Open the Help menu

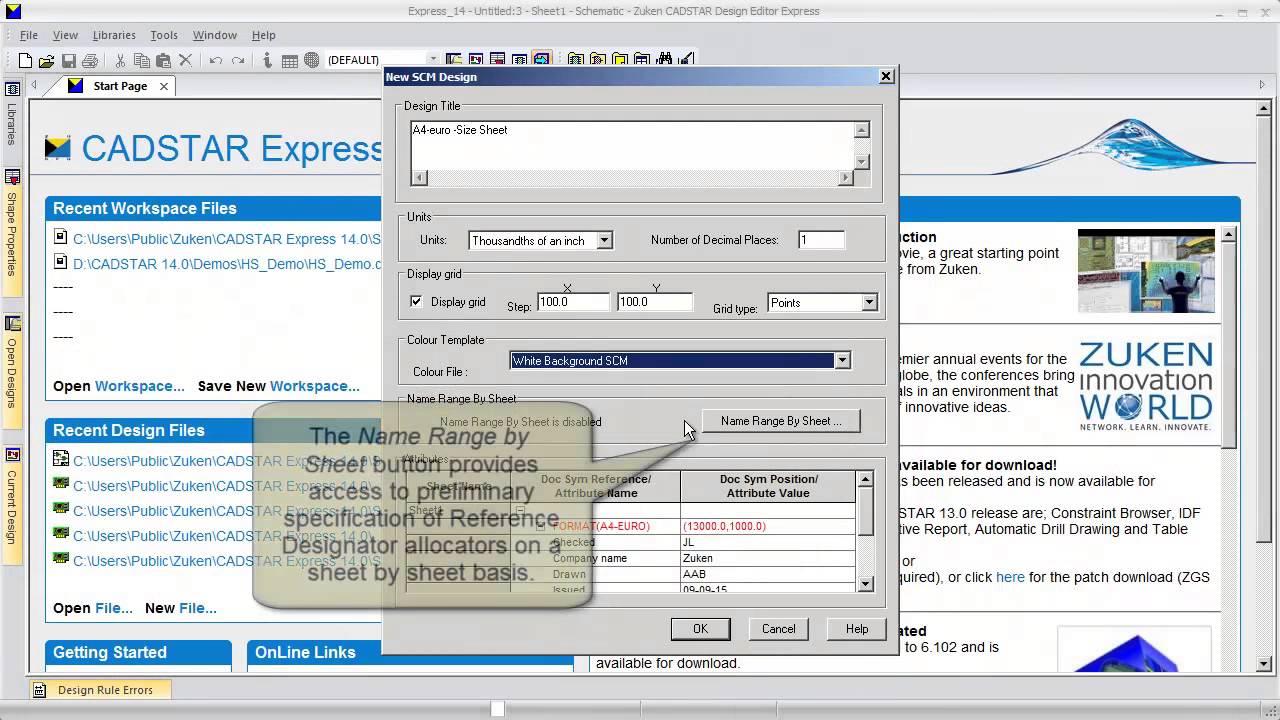pos(264,35)
